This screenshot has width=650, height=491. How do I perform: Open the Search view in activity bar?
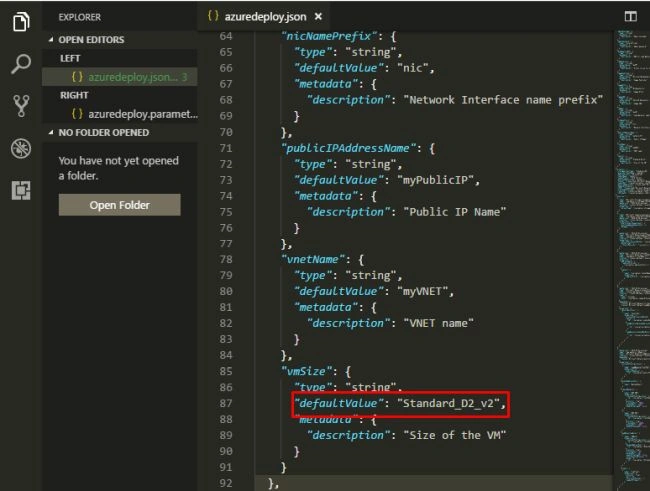coord(21,64)
